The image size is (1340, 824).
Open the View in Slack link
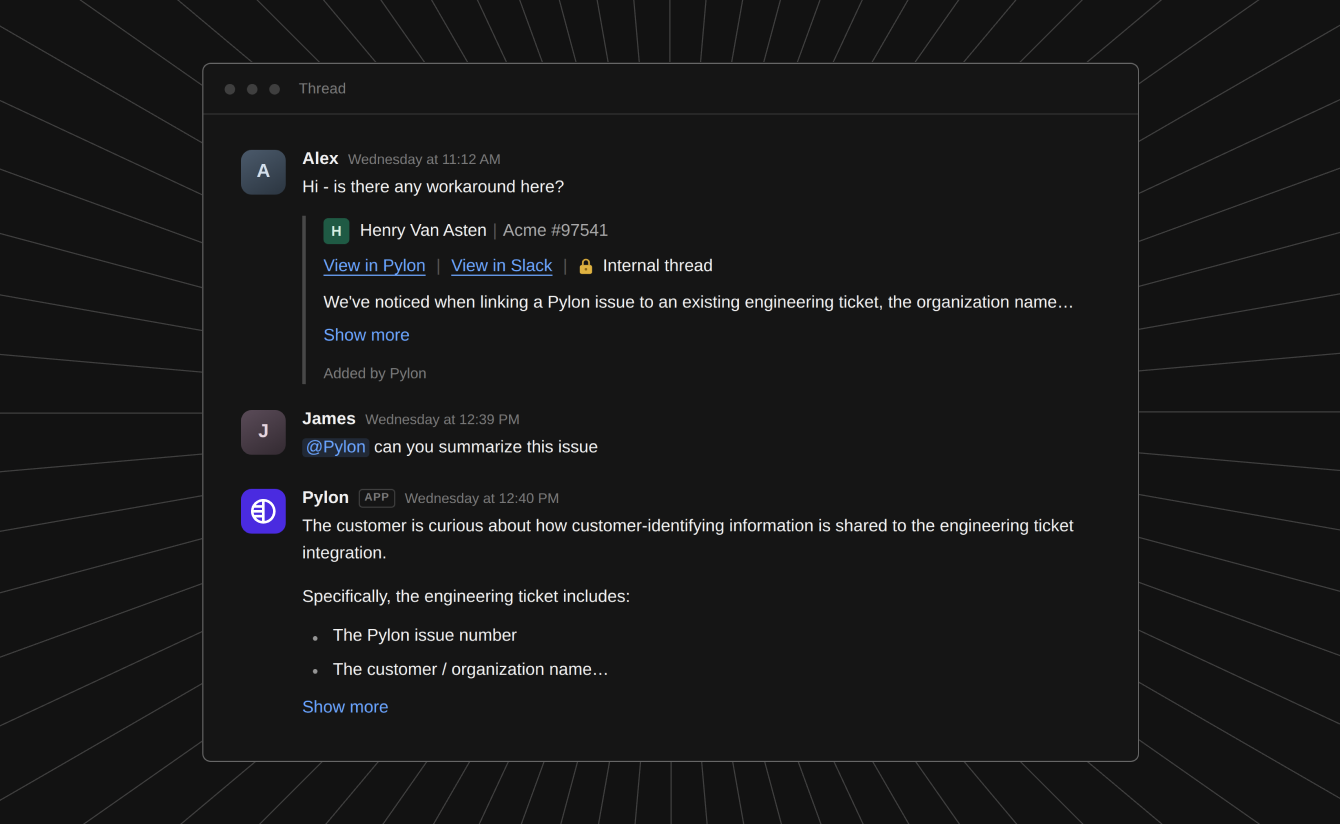501,266
